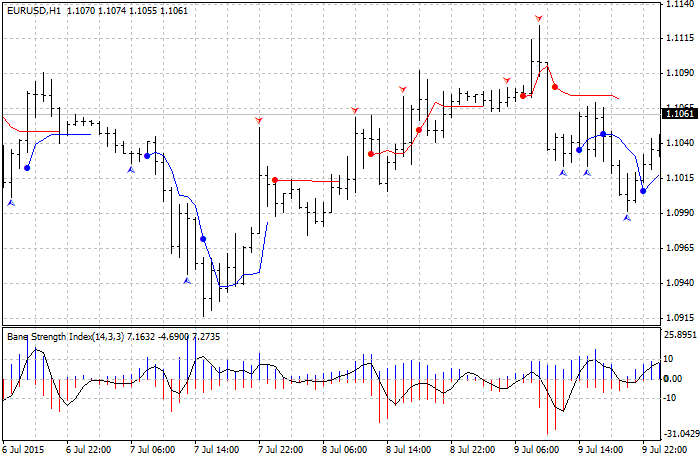
Task: Click the blue dot on the falling line near 7 Jul 14:00
Action: [x=203, y=239]
